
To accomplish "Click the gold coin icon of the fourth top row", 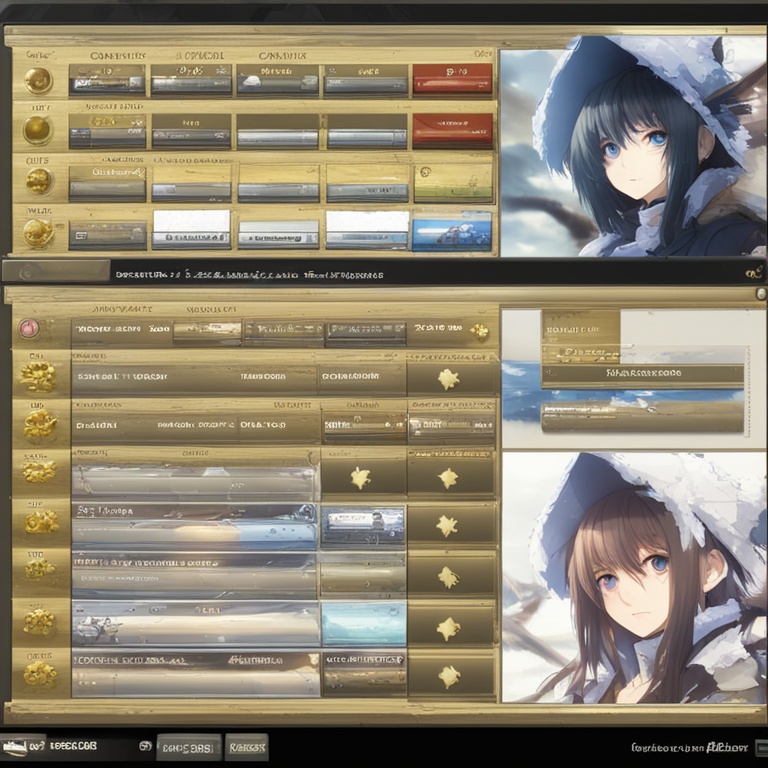I will (x=38, y=233).
